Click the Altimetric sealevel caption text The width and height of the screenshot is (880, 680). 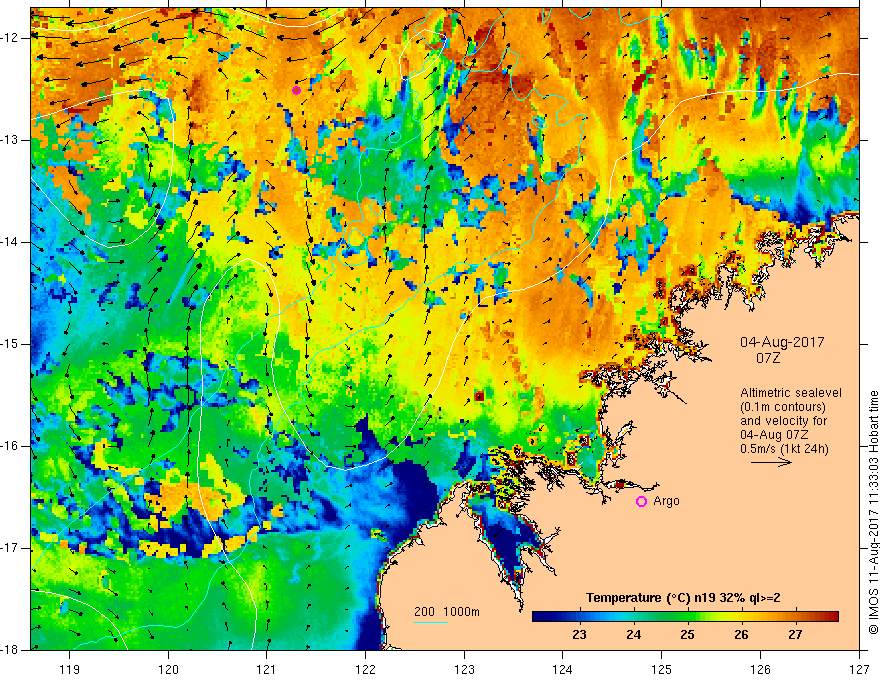[791, 393]
